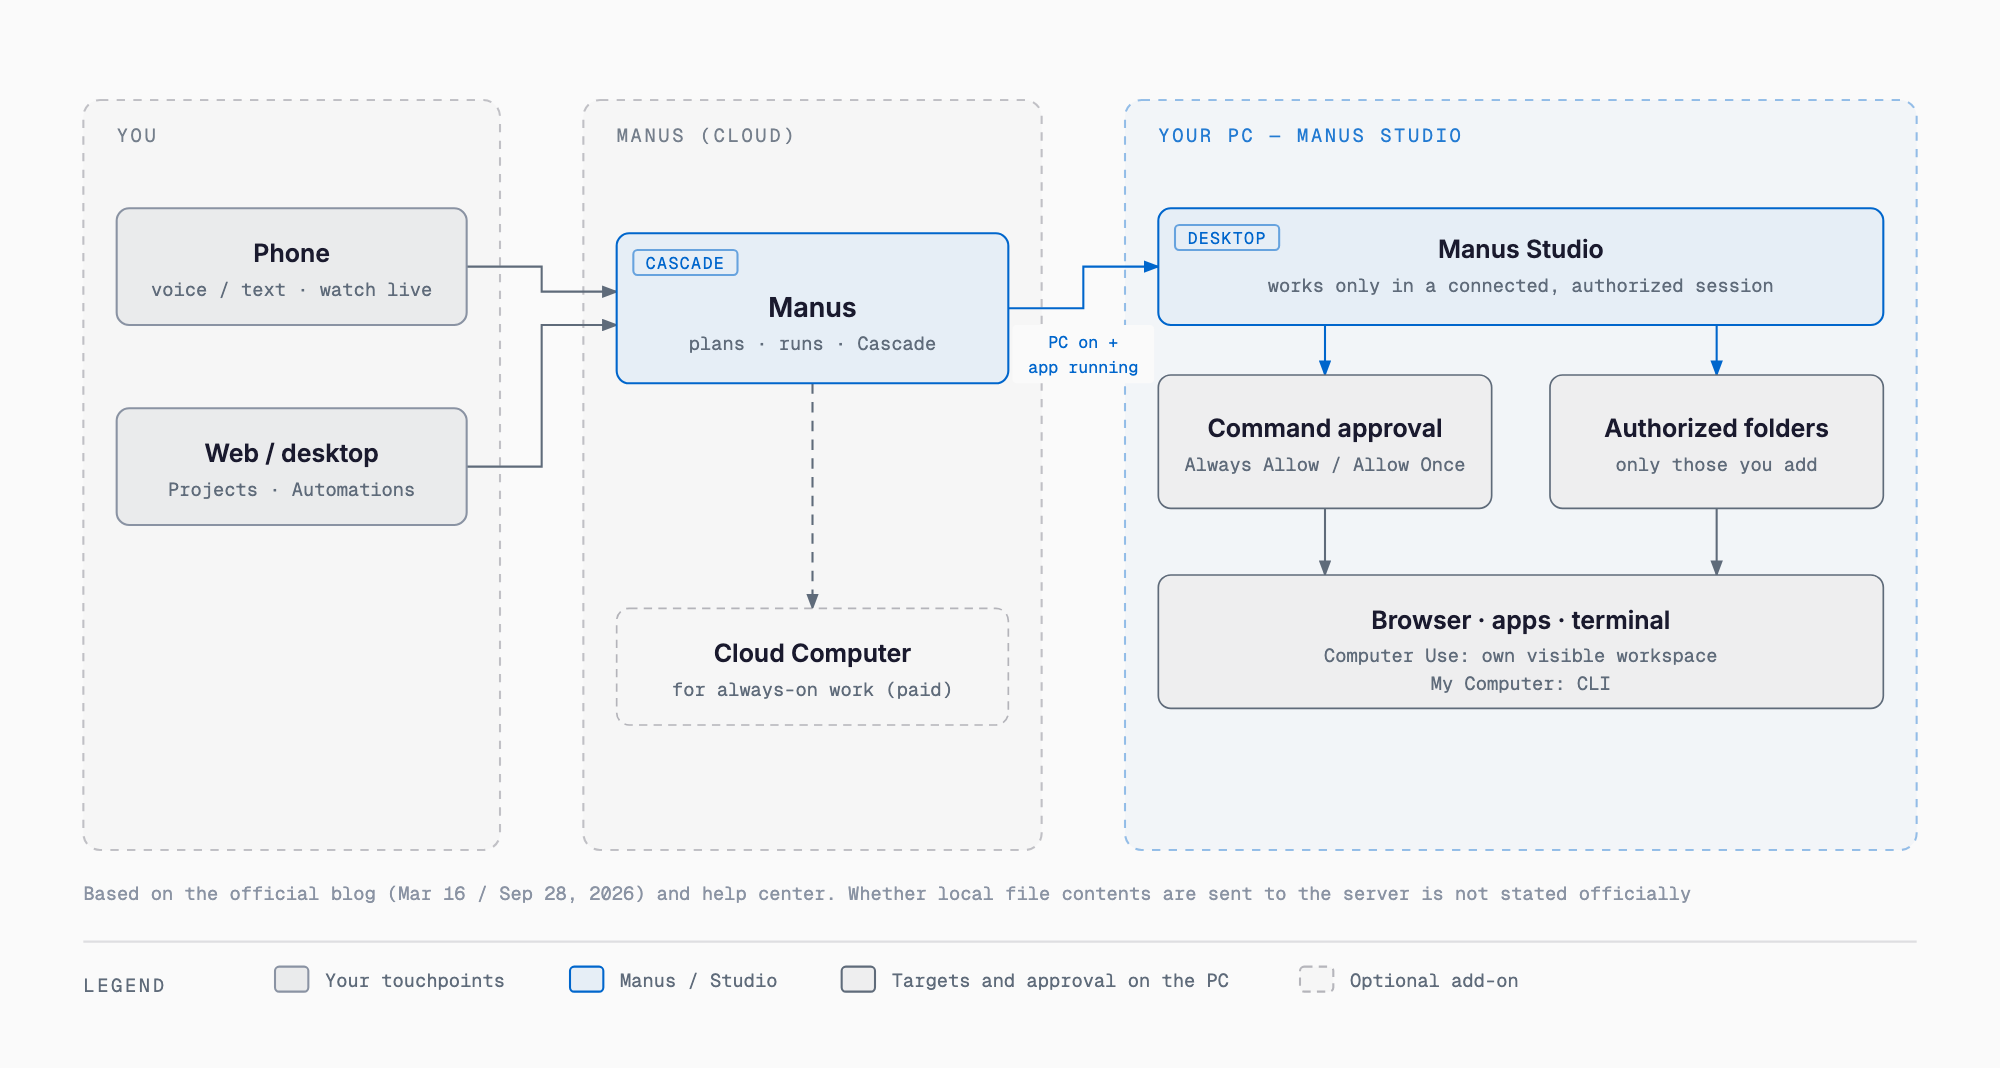Click 'Computer Use: own visible workspace' line
Image resolution: width=2000 pixels, height=1068 pixels.
click(1520, 656)
